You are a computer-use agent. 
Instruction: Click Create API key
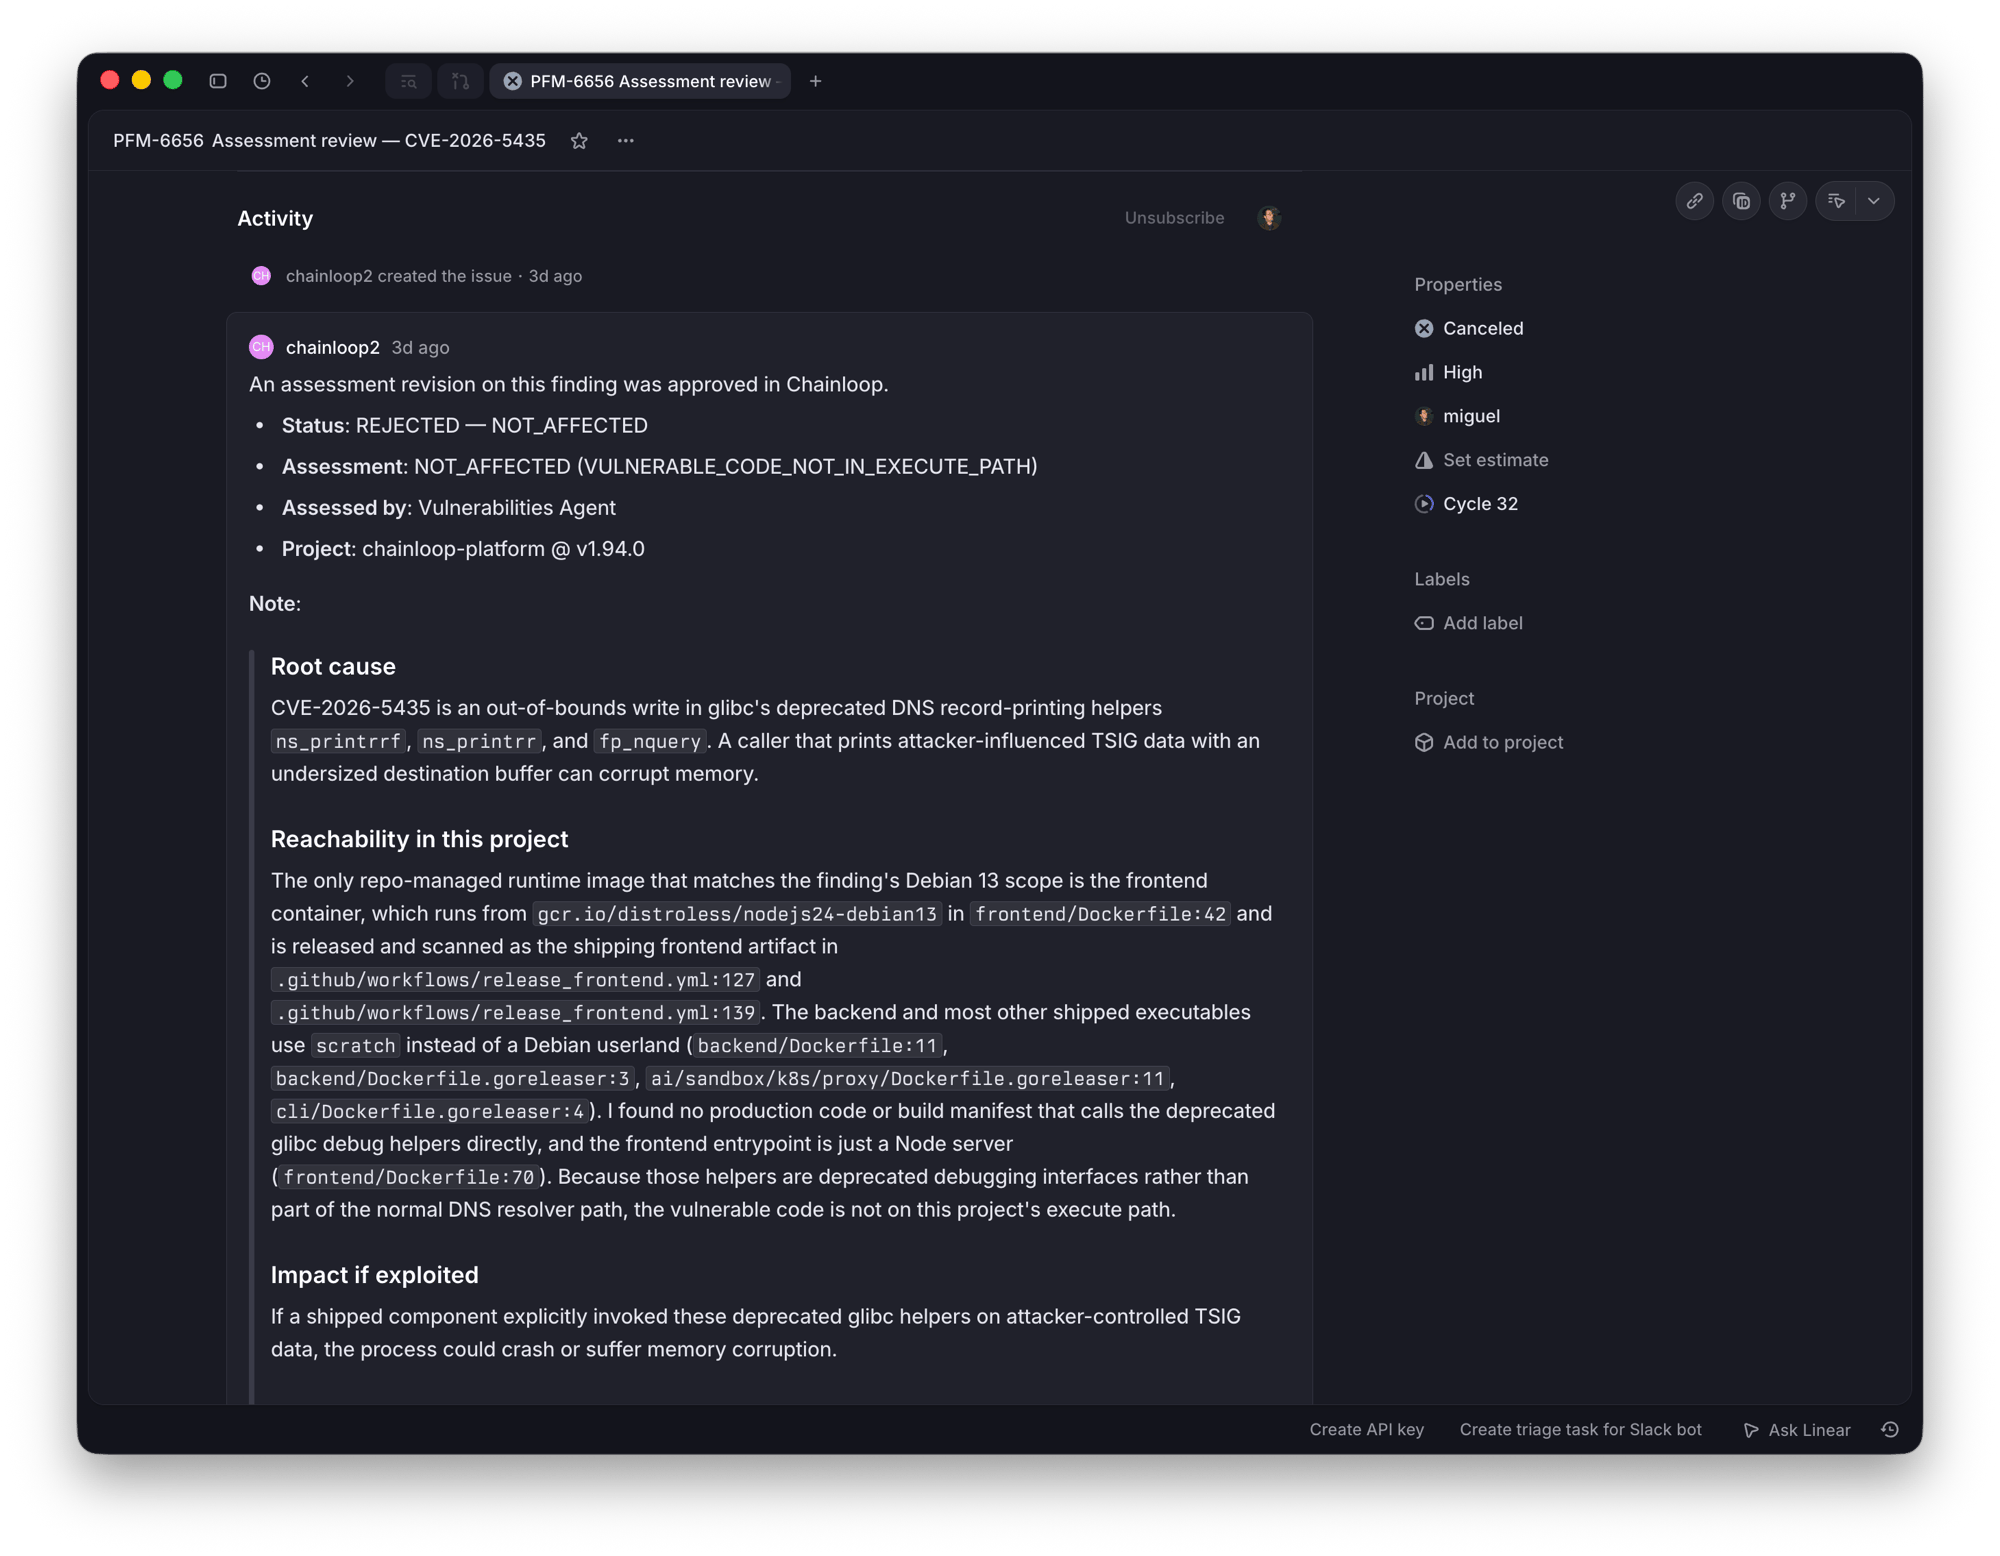click(x=1366, y=1430)
